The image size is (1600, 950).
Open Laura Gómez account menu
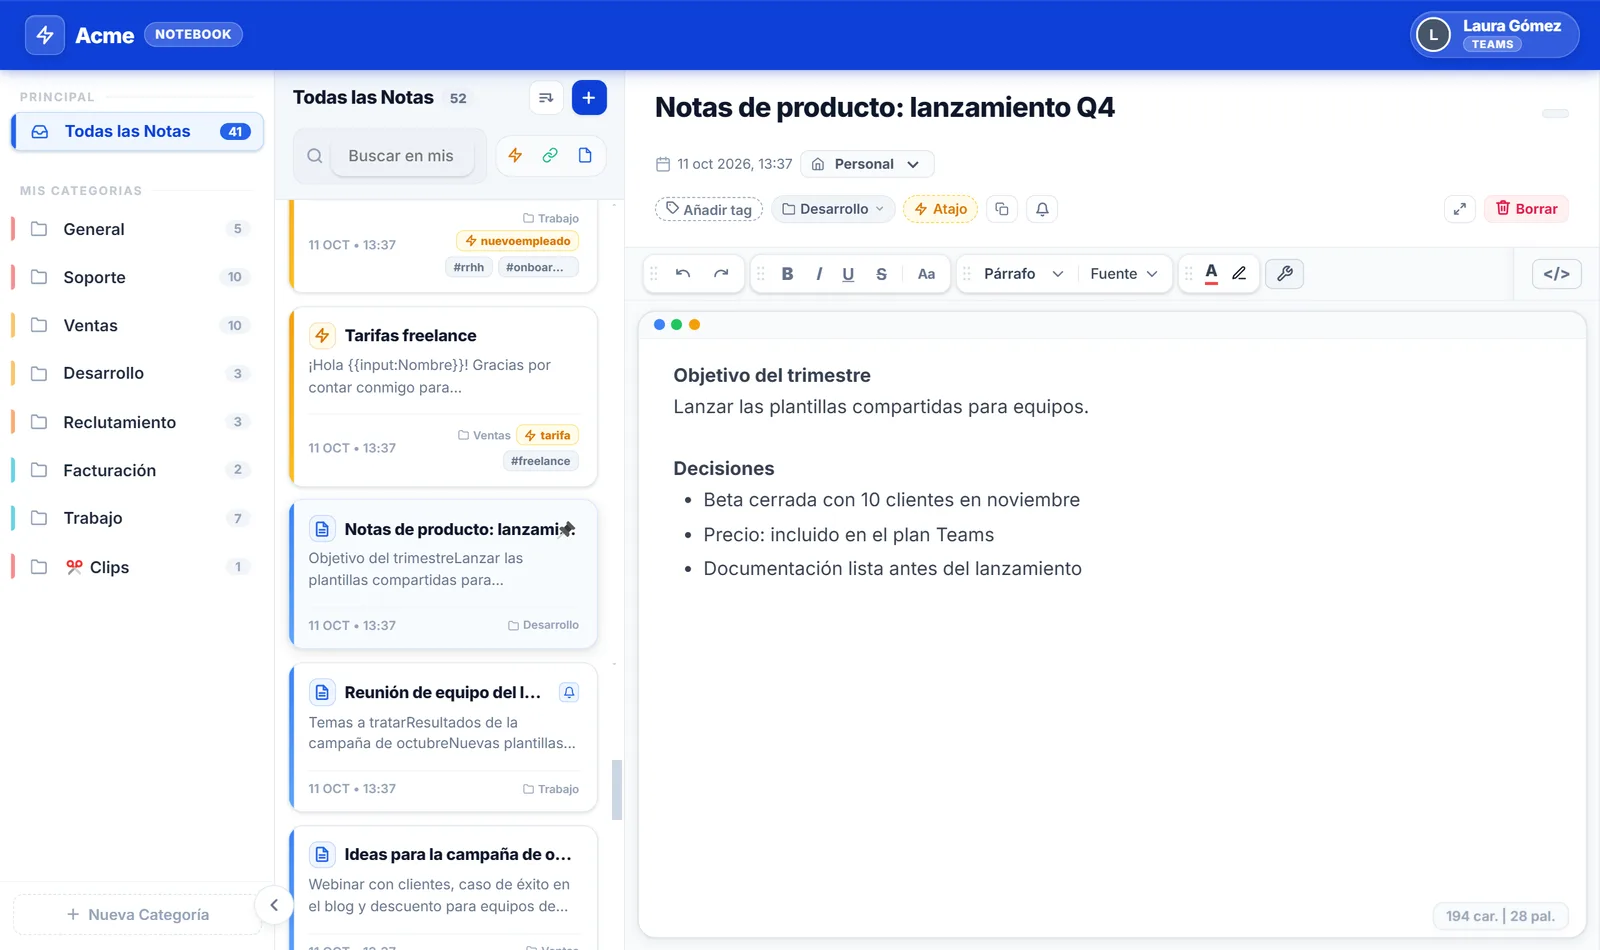[x=1495, y=35]
